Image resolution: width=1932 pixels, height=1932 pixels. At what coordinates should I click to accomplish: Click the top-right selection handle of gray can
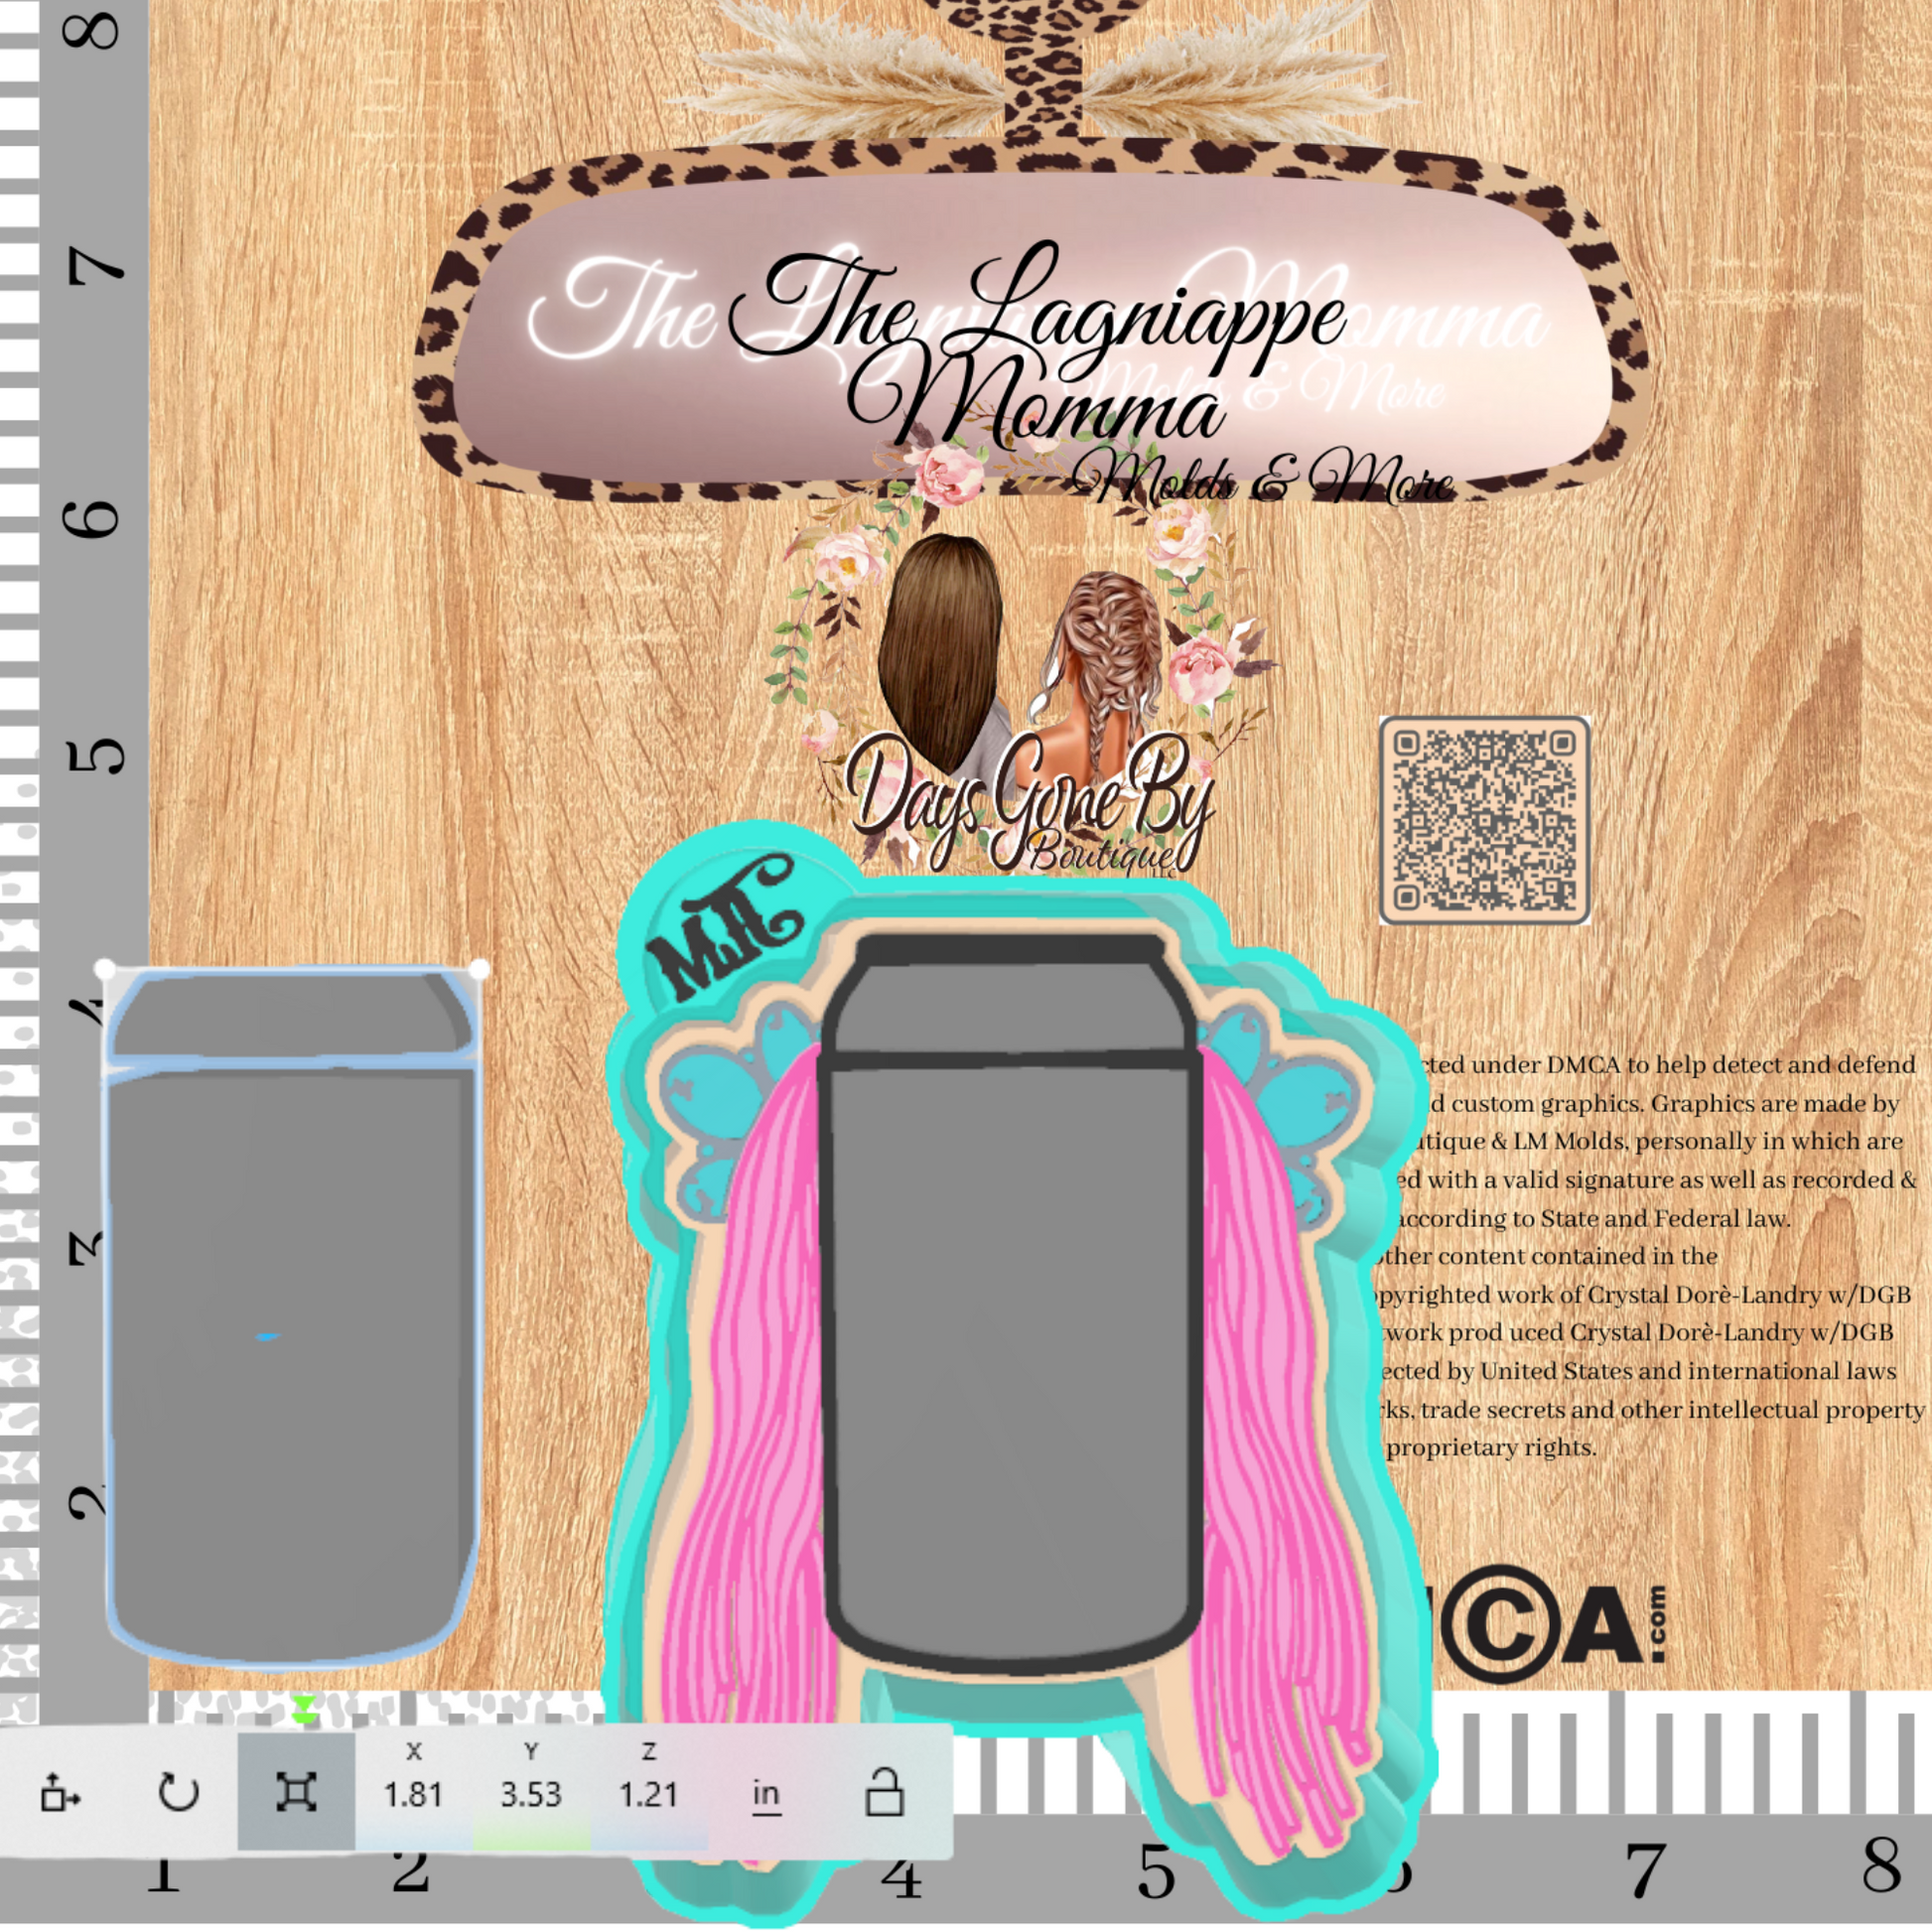pyautogui.click(x=479, y=969)
